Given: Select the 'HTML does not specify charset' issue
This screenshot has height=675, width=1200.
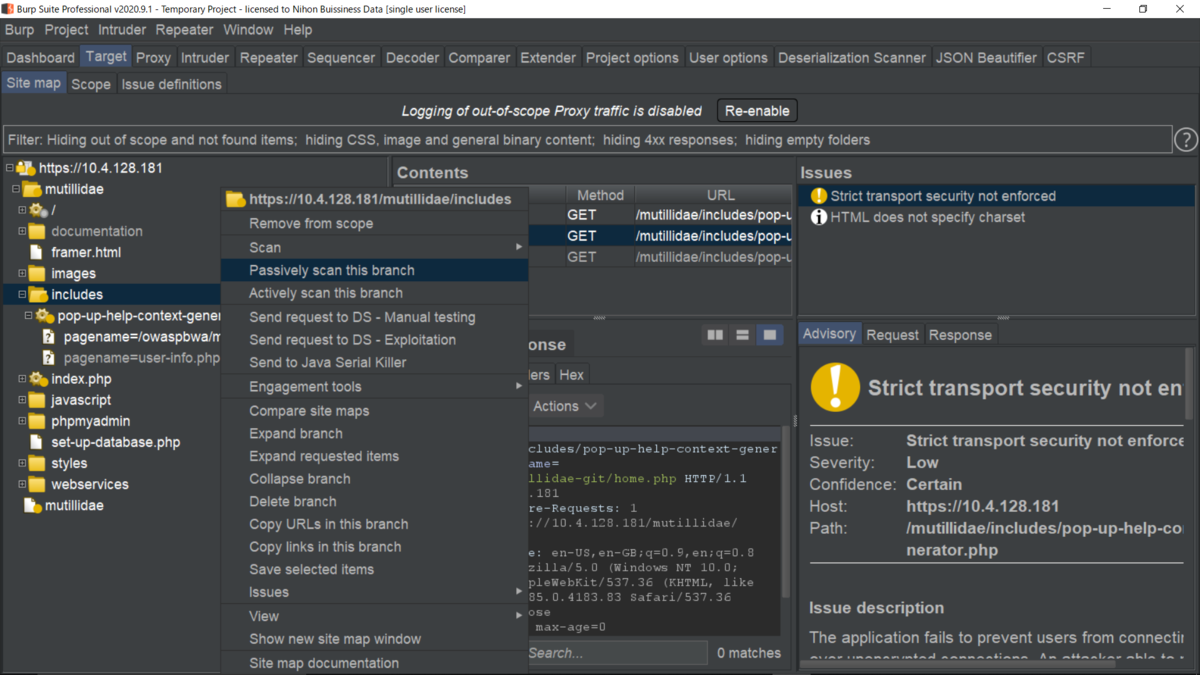Looking at the screenshot, I should (x=997, y=217).
